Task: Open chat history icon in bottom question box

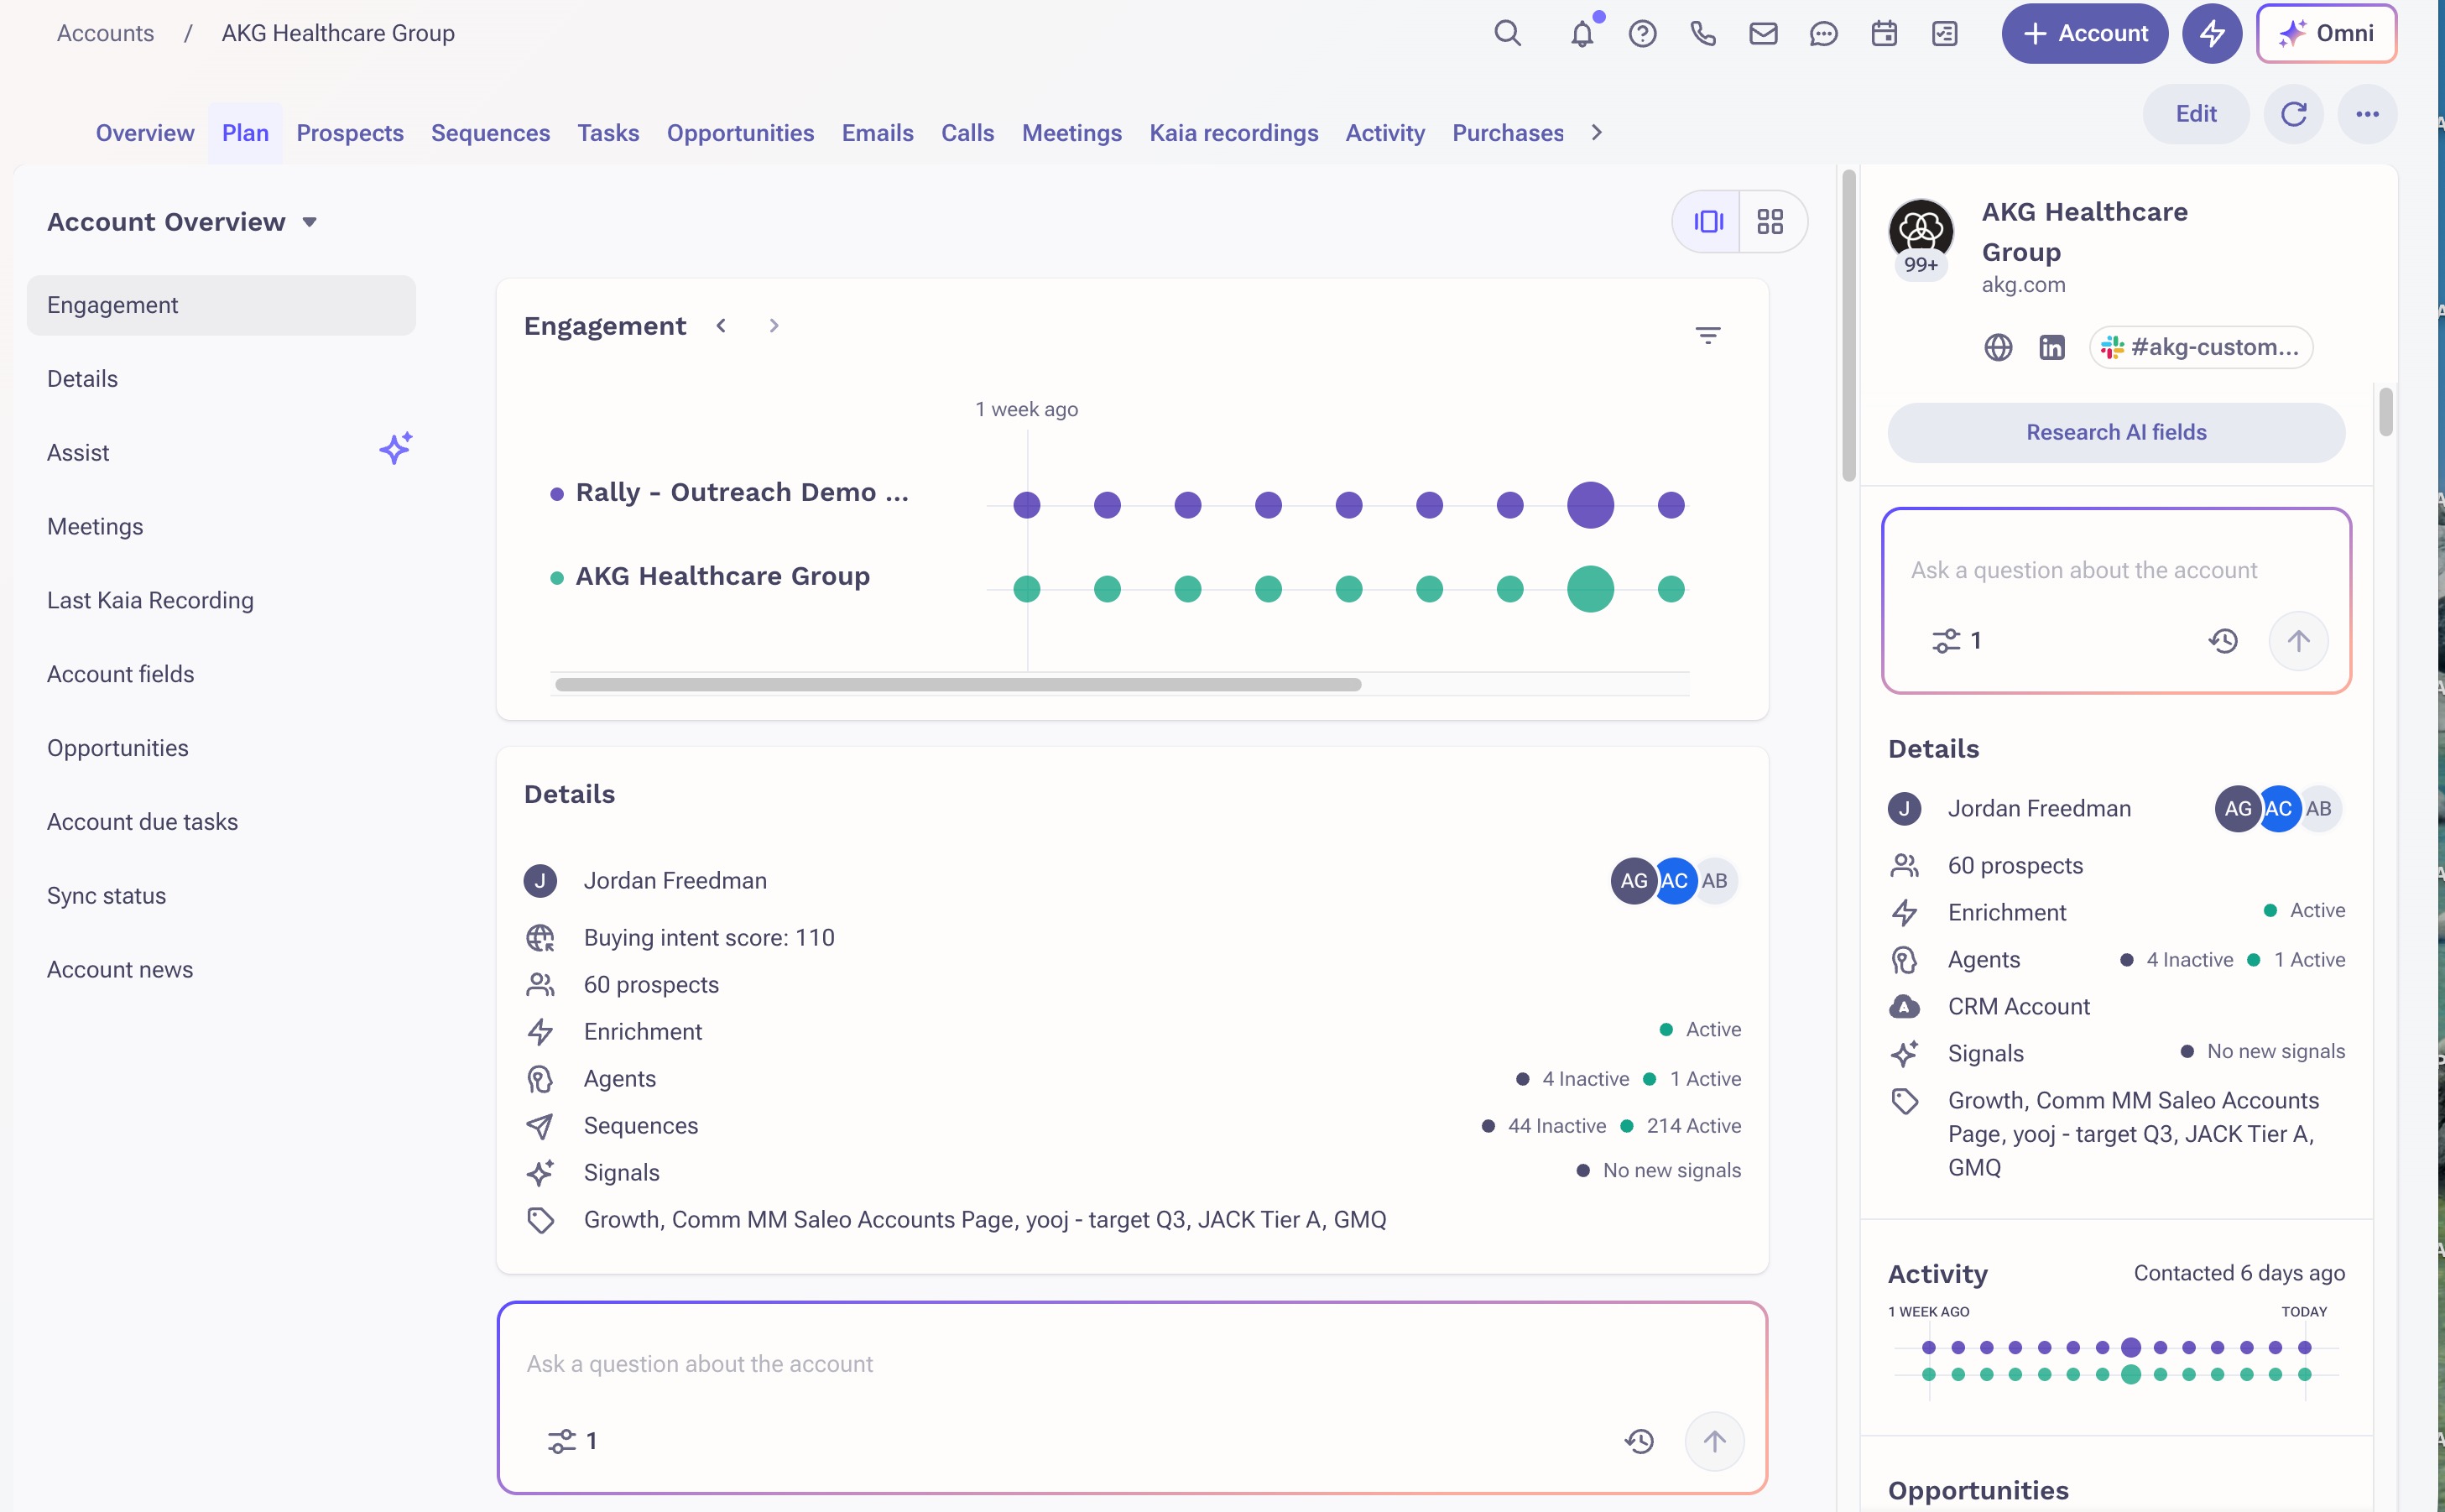Action: 1639,1441
